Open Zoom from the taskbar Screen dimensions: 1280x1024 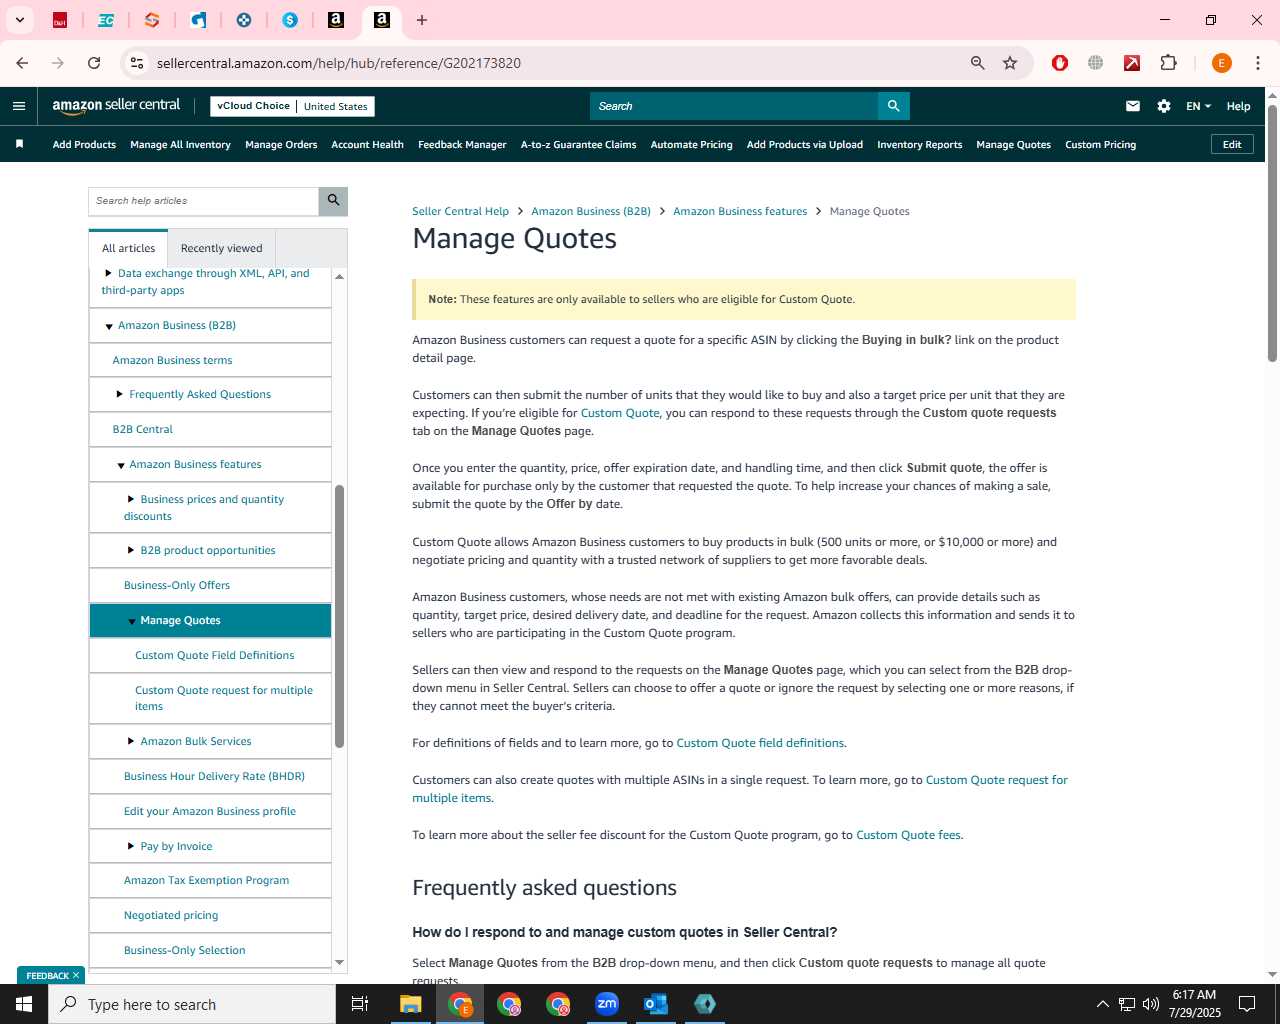[607, 1004]
